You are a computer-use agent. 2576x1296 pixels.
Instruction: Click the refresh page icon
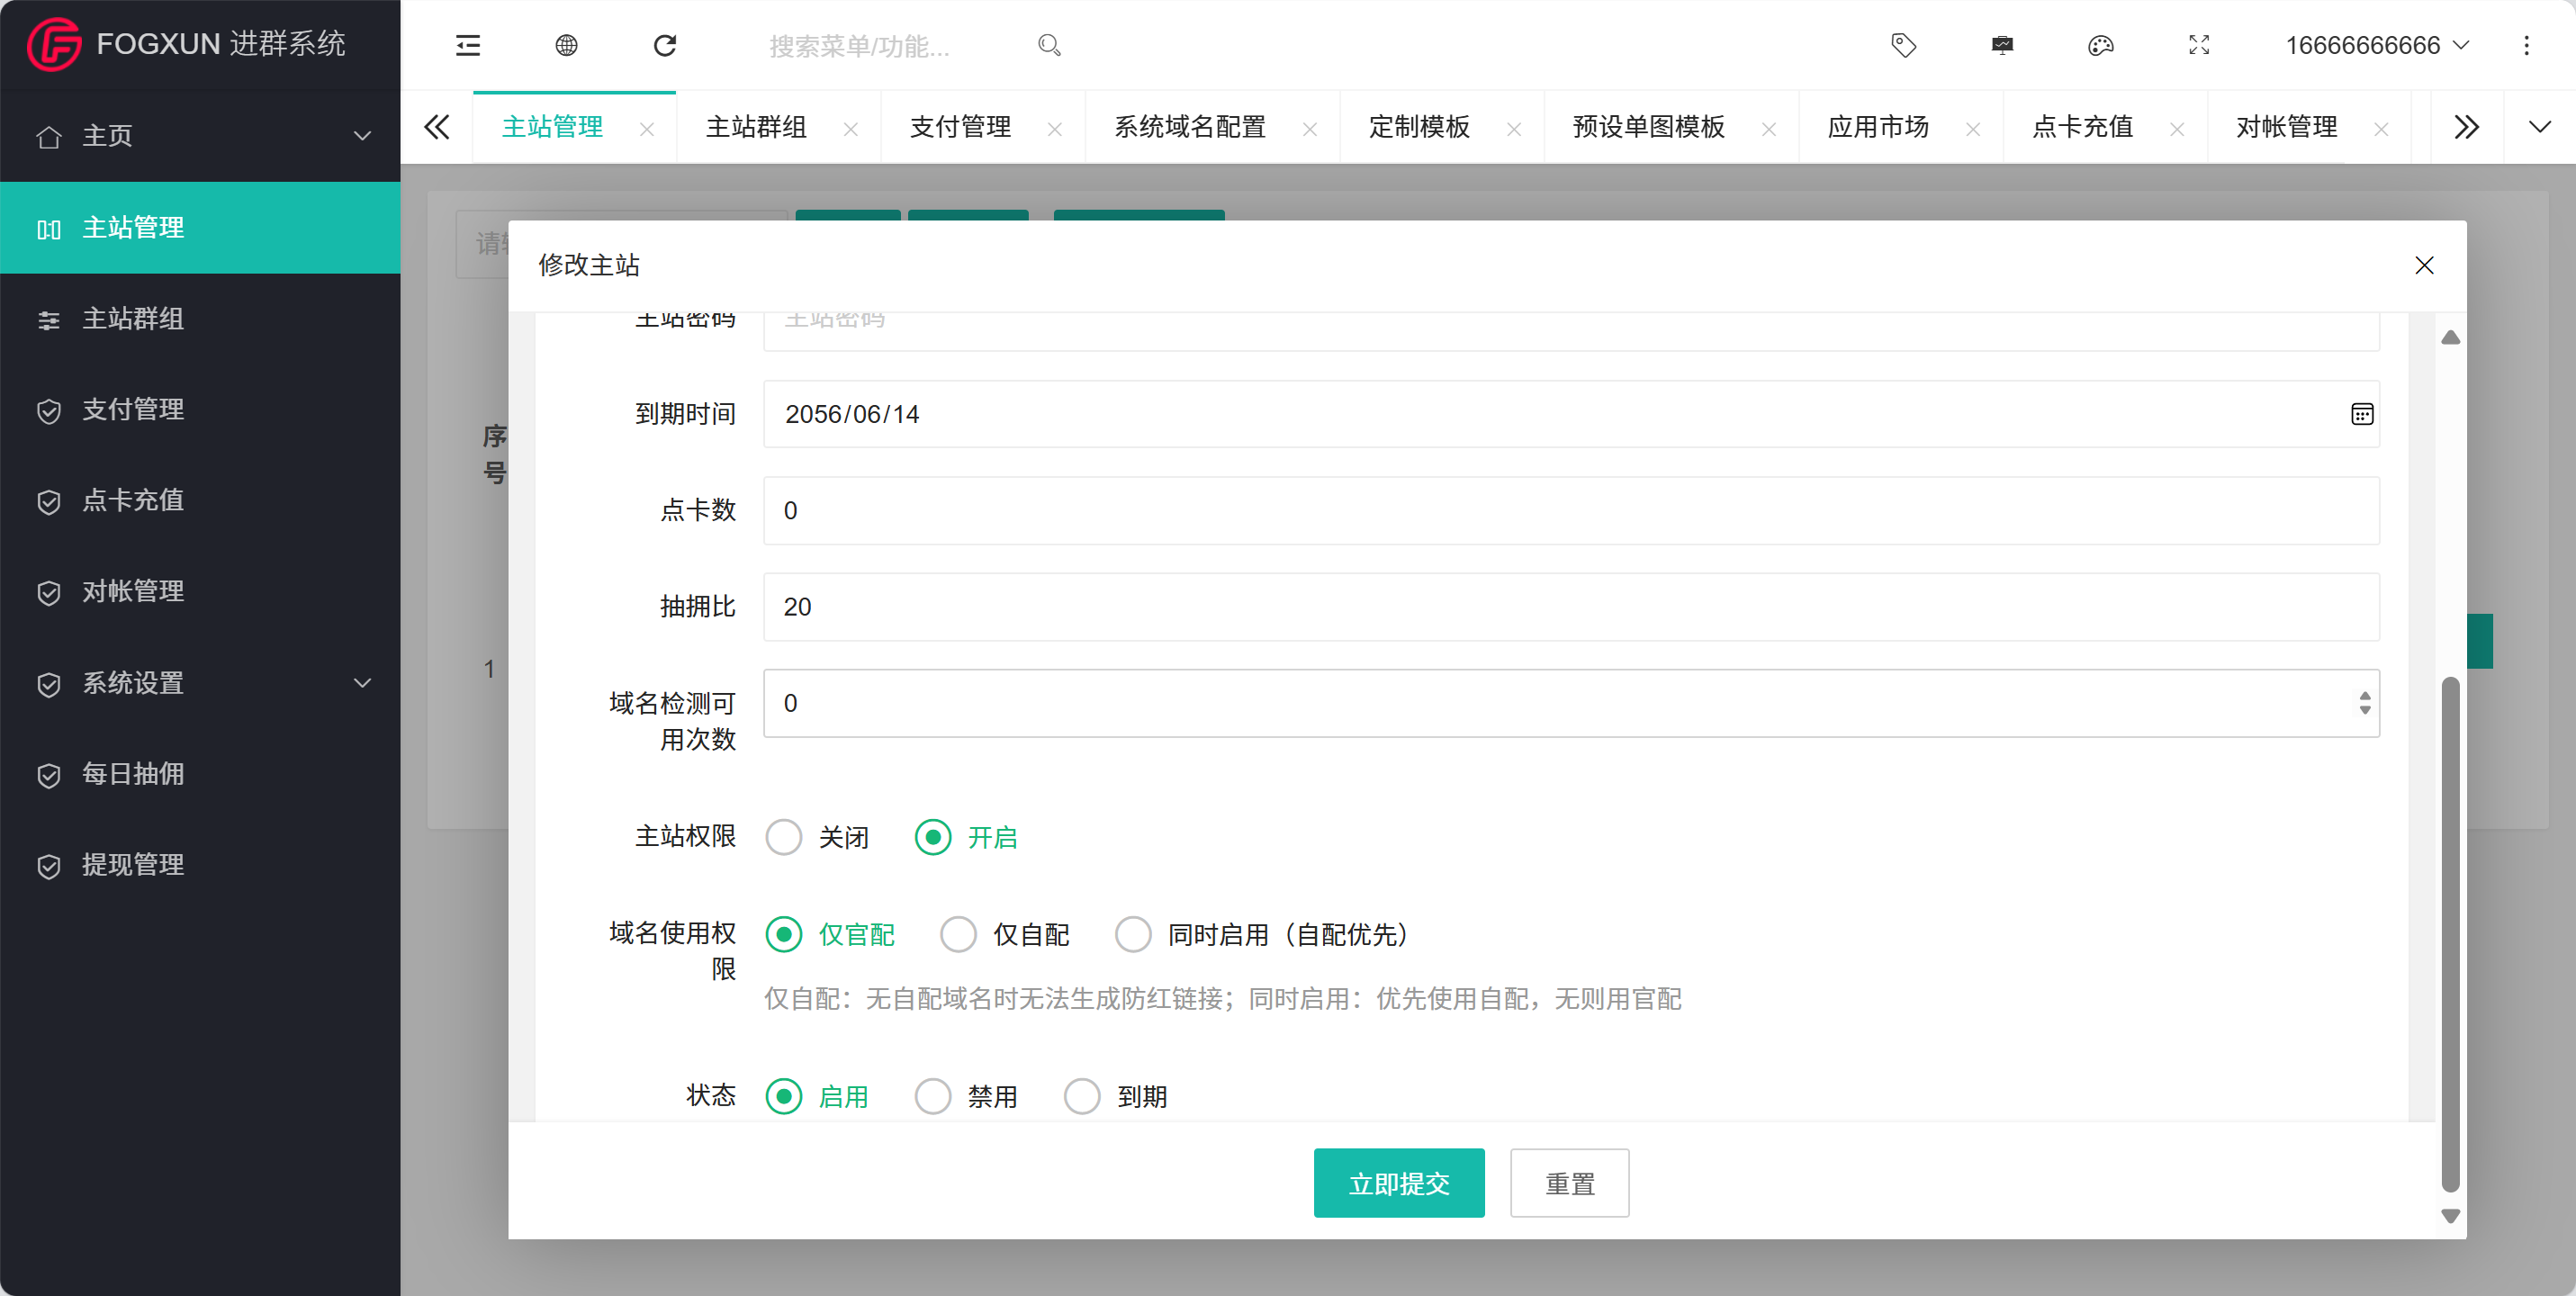665,45
